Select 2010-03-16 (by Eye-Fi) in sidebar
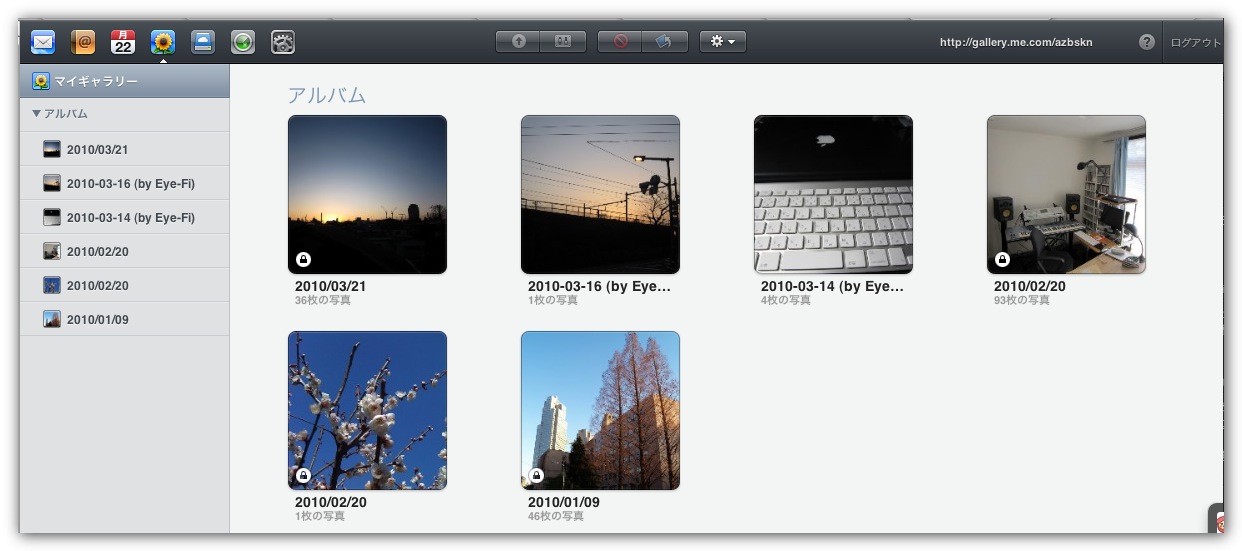 click(130, 184)
